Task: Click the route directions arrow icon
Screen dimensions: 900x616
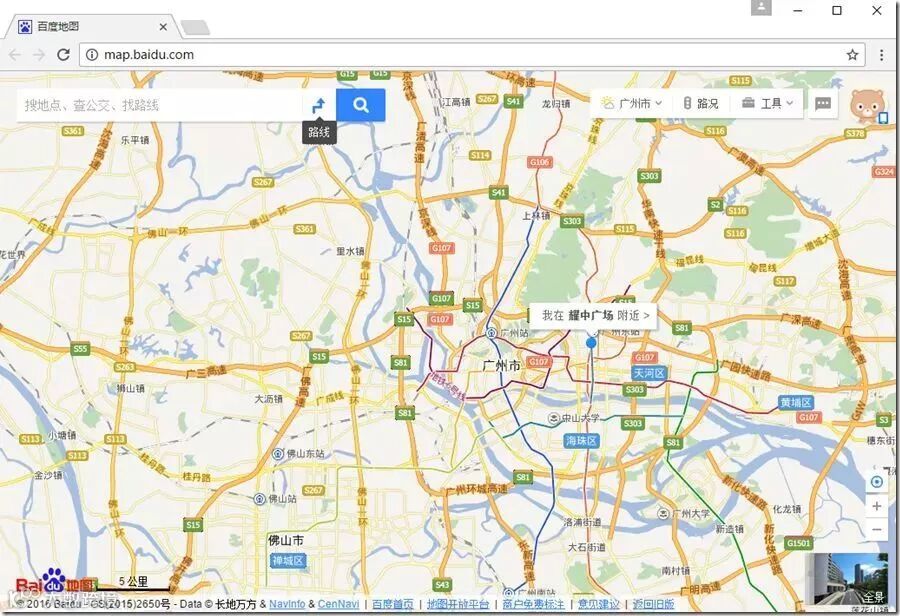Action: pyautogui.click(x=319, y=105)
